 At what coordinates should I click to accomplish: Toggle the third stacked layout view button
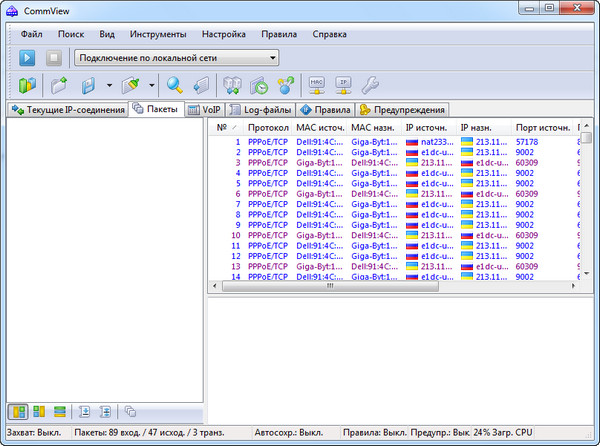(x=59, y=411)
